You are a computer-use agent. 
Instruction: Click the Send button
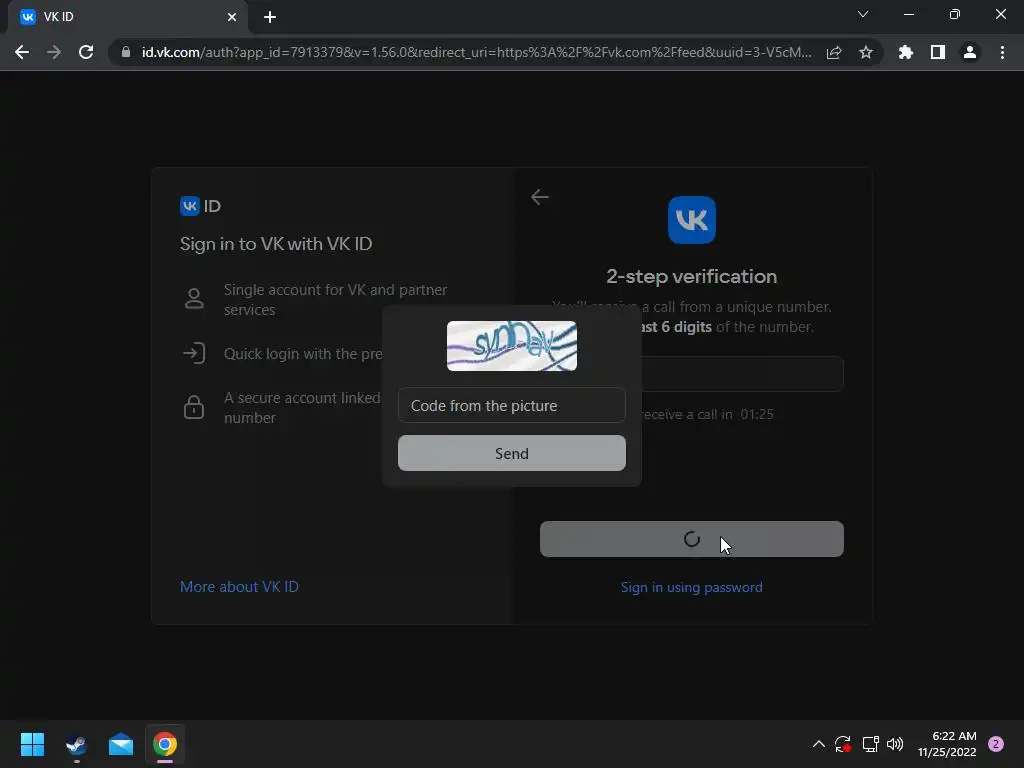click(x=512, y=453)
